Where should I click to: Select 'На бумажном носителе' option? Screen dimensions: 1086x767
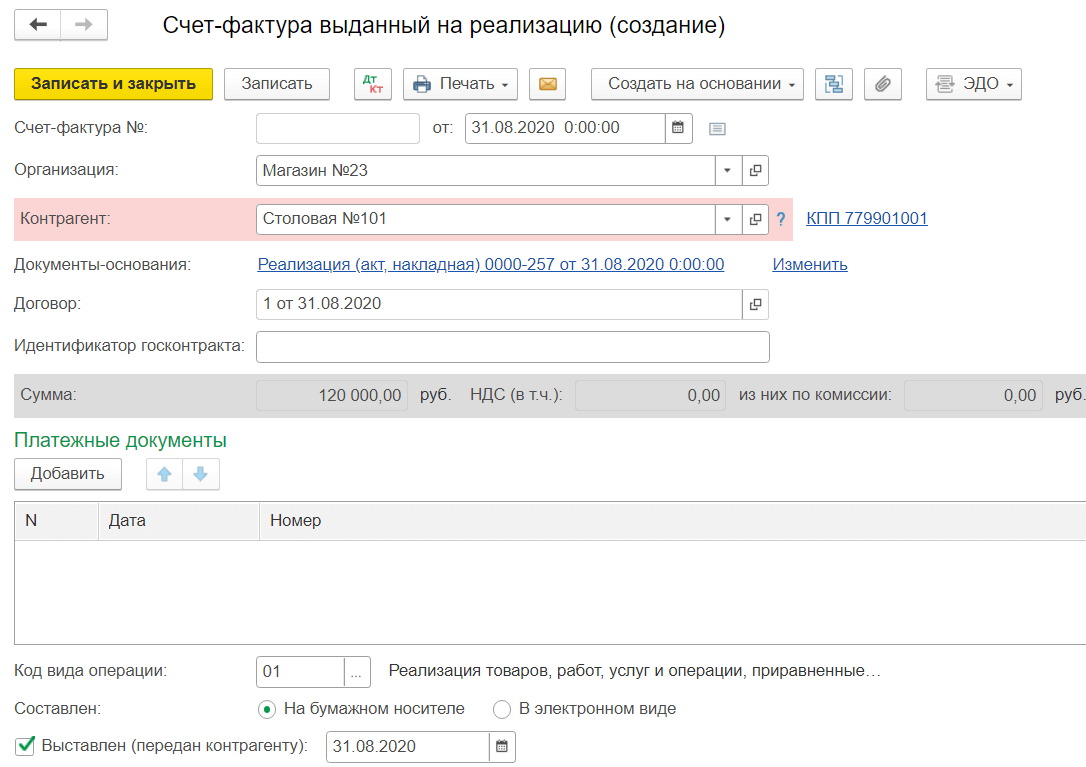[x=266, y=709]
